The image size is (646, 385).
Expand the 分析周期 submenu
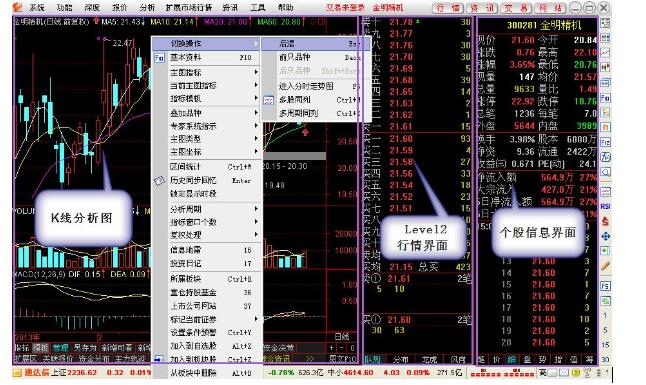(x=206, y=209)
